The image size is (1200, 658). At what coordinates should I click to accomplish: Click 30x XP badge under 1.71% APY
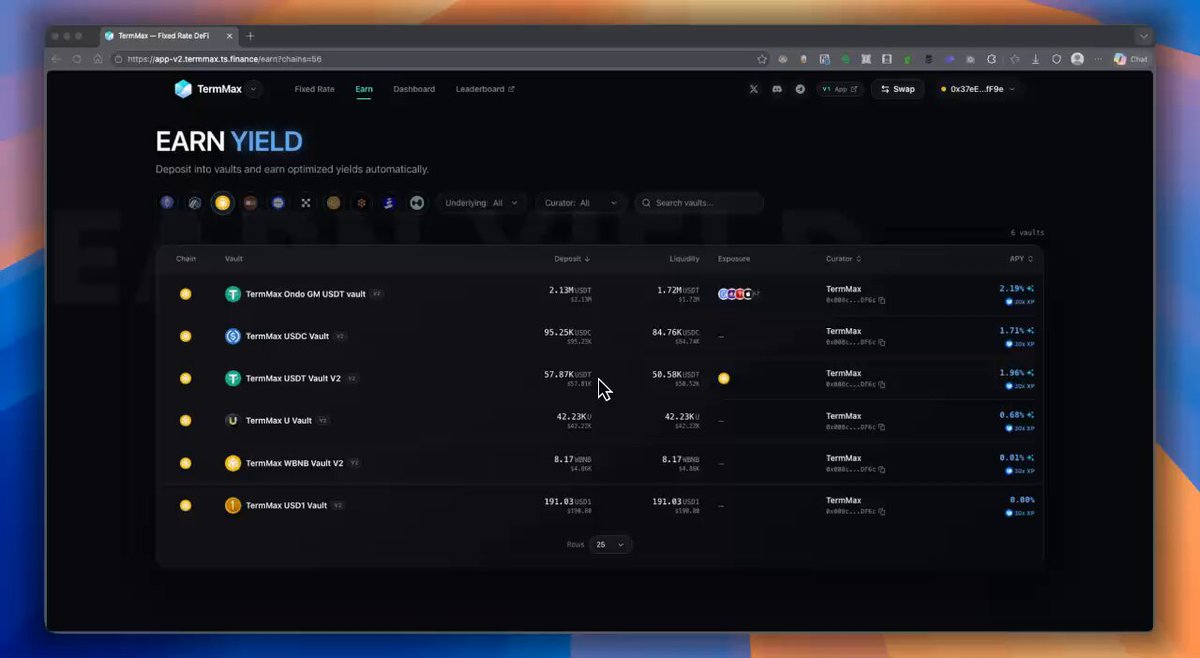coord(1020,343)
